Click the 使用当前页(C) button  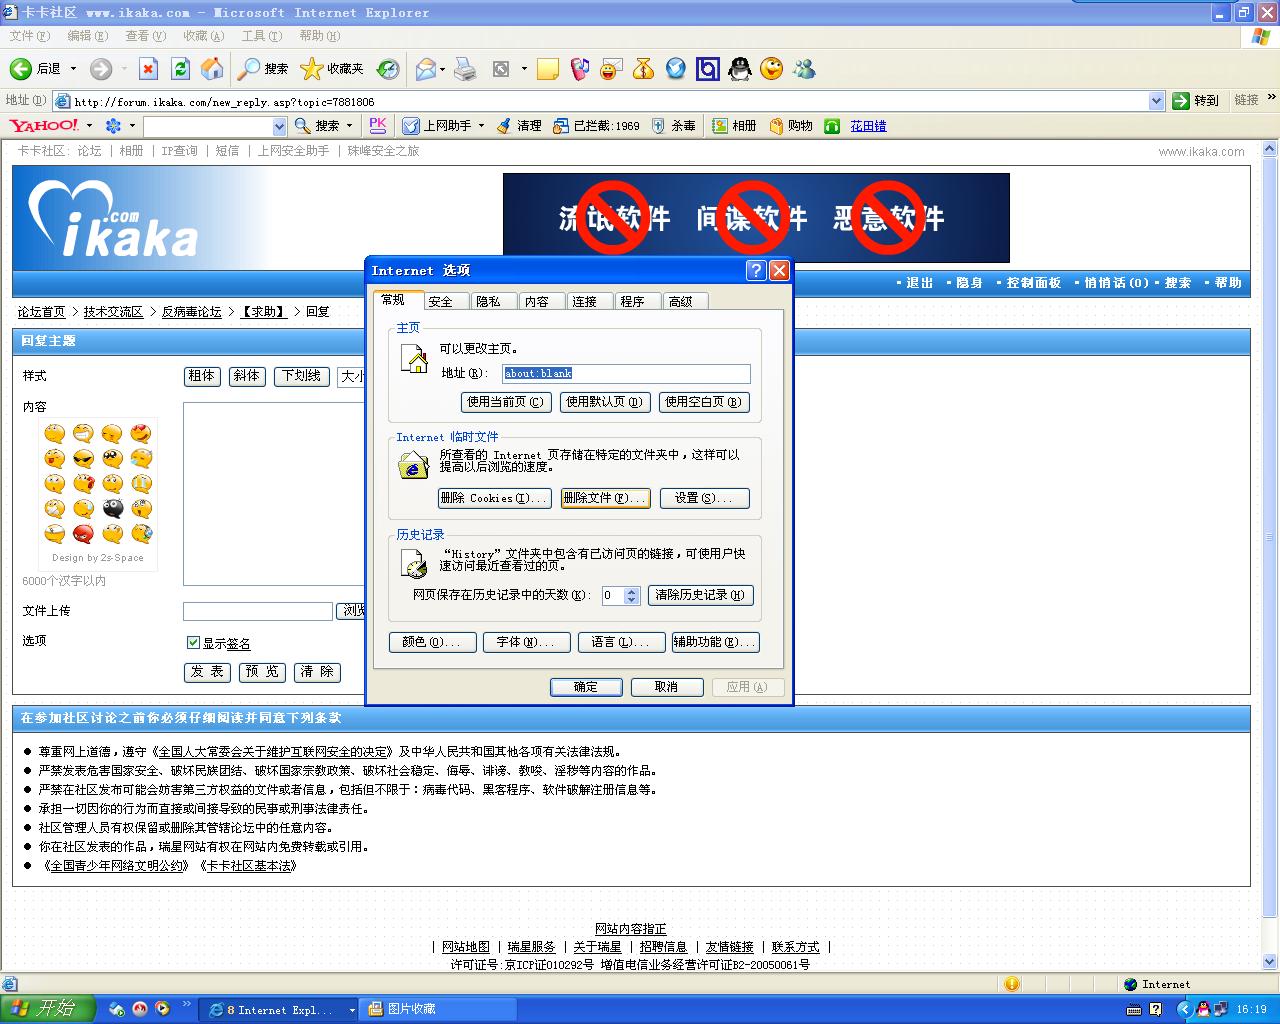coord(506,402)
